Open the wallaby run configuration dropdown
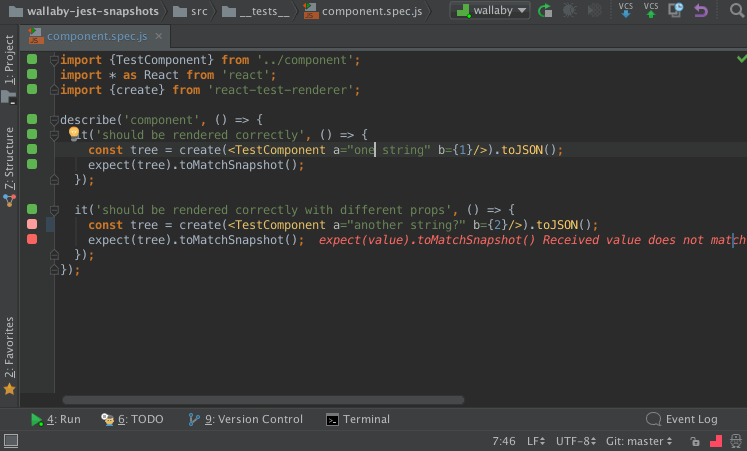Image resolution: width=747 pixels, height=451 pixels. (490, 10)
